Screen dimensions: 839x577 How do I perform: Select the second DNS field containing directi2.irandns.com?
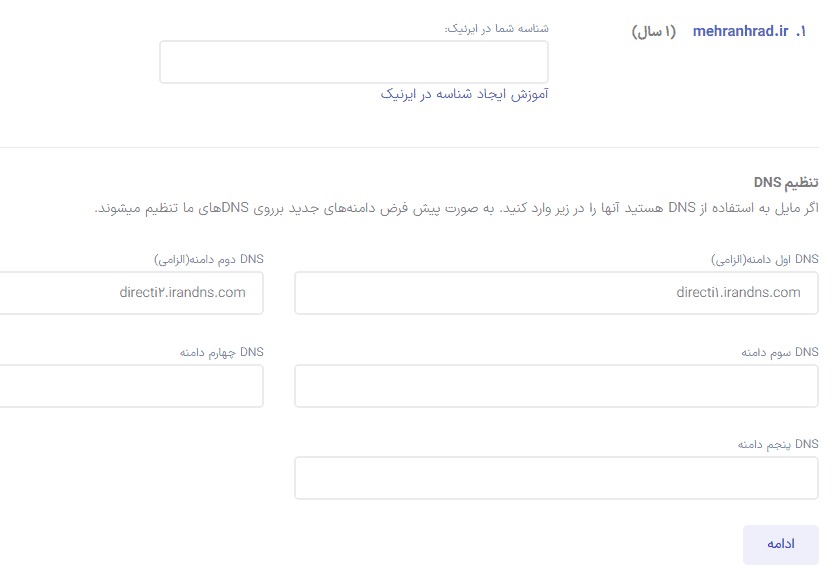pos(130,292)
